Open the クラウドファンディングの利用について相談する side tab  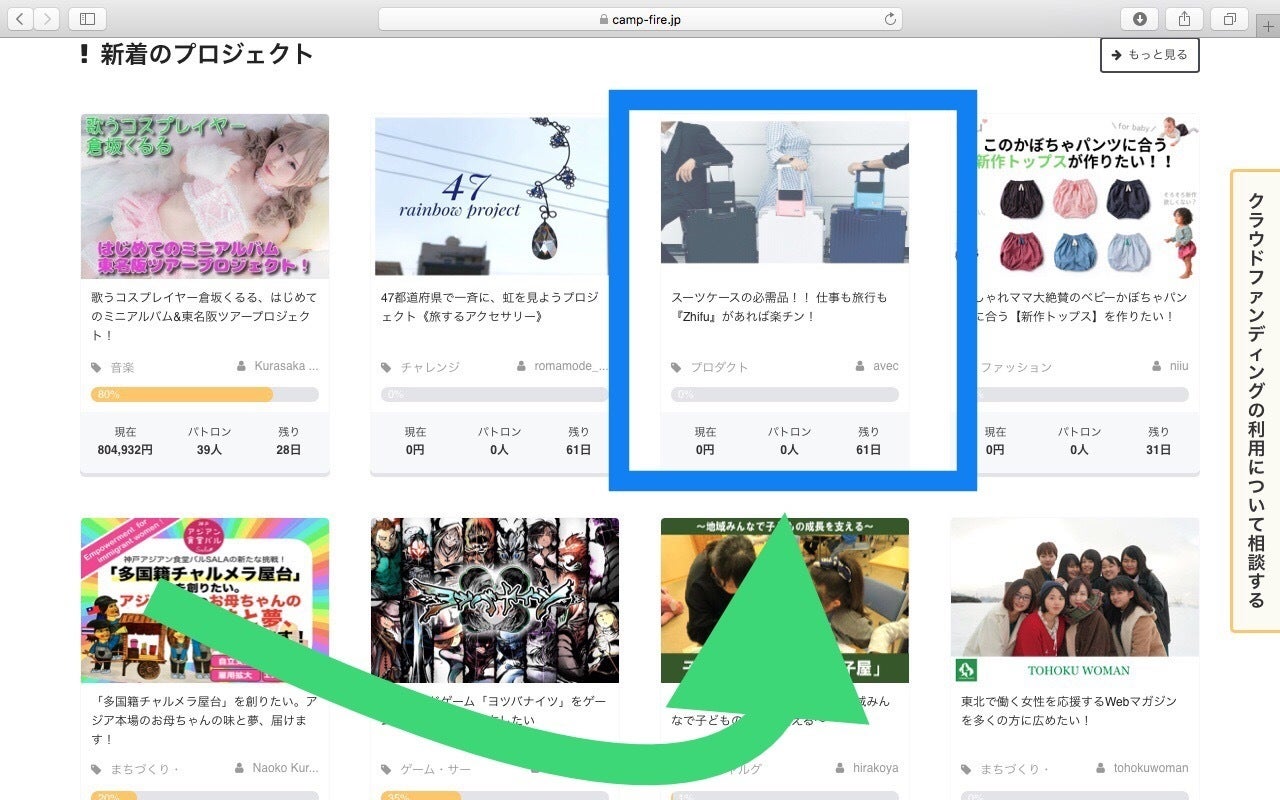pos(1255,400)
